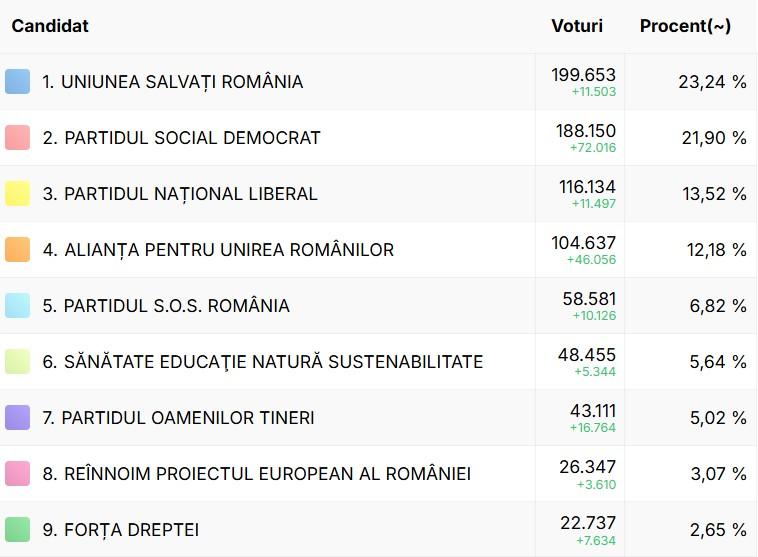Click the green swatch for Forța Dreptei
The height and width of the screenshot is (557, 758).
17,529
